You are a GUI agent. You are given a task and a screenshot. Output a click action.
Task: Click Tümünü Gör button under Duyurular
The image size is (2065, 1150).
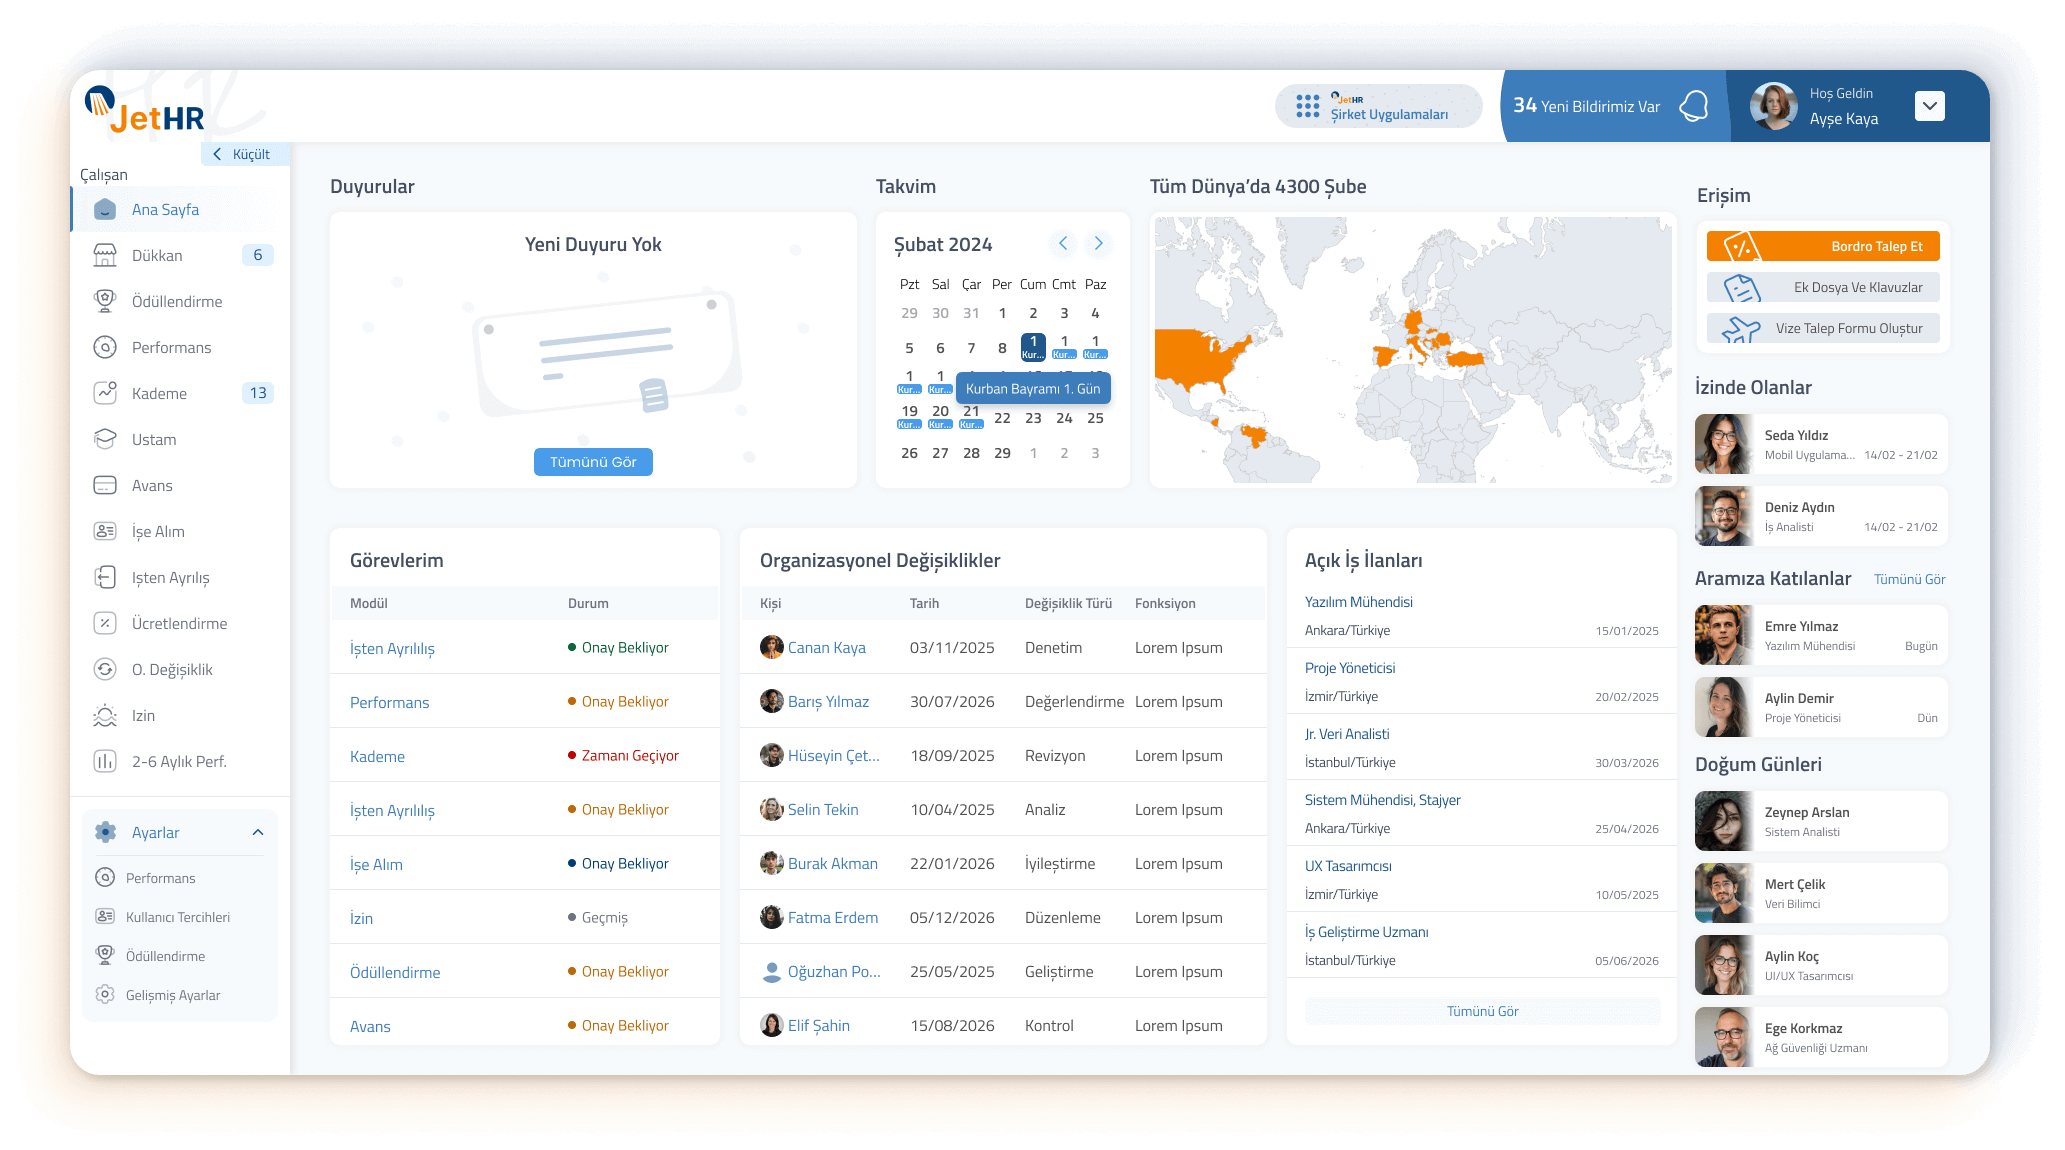pyautogui.click(x=593, y=462)
